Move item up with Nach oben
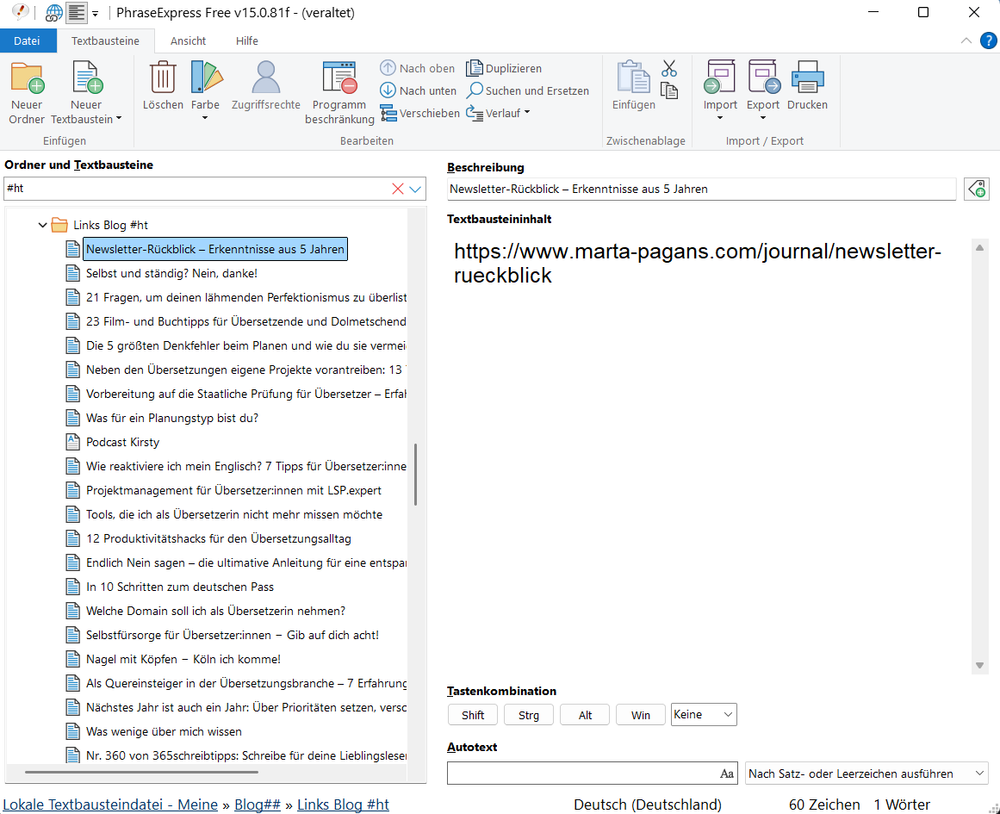 pos(418,68)
